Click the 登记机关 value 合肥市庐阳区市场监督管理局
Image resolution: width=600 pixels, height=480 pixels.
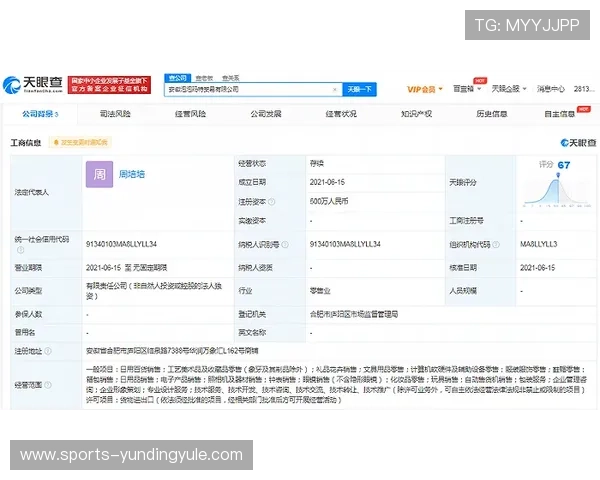[x=354, y=314]
